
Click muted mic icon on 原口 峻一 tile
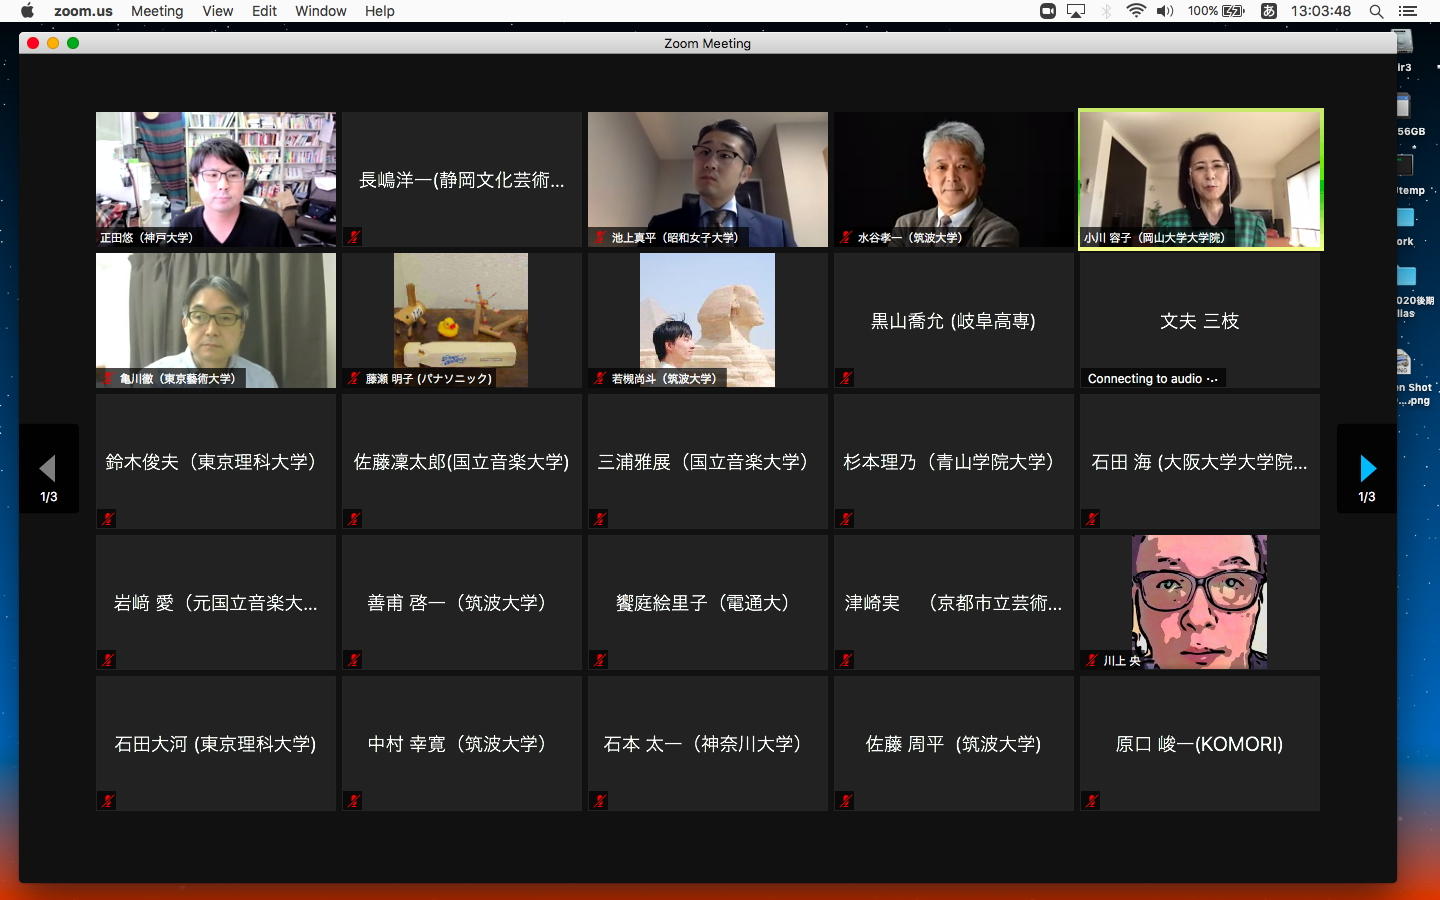pyautogui.click(x=1091, y=801)
